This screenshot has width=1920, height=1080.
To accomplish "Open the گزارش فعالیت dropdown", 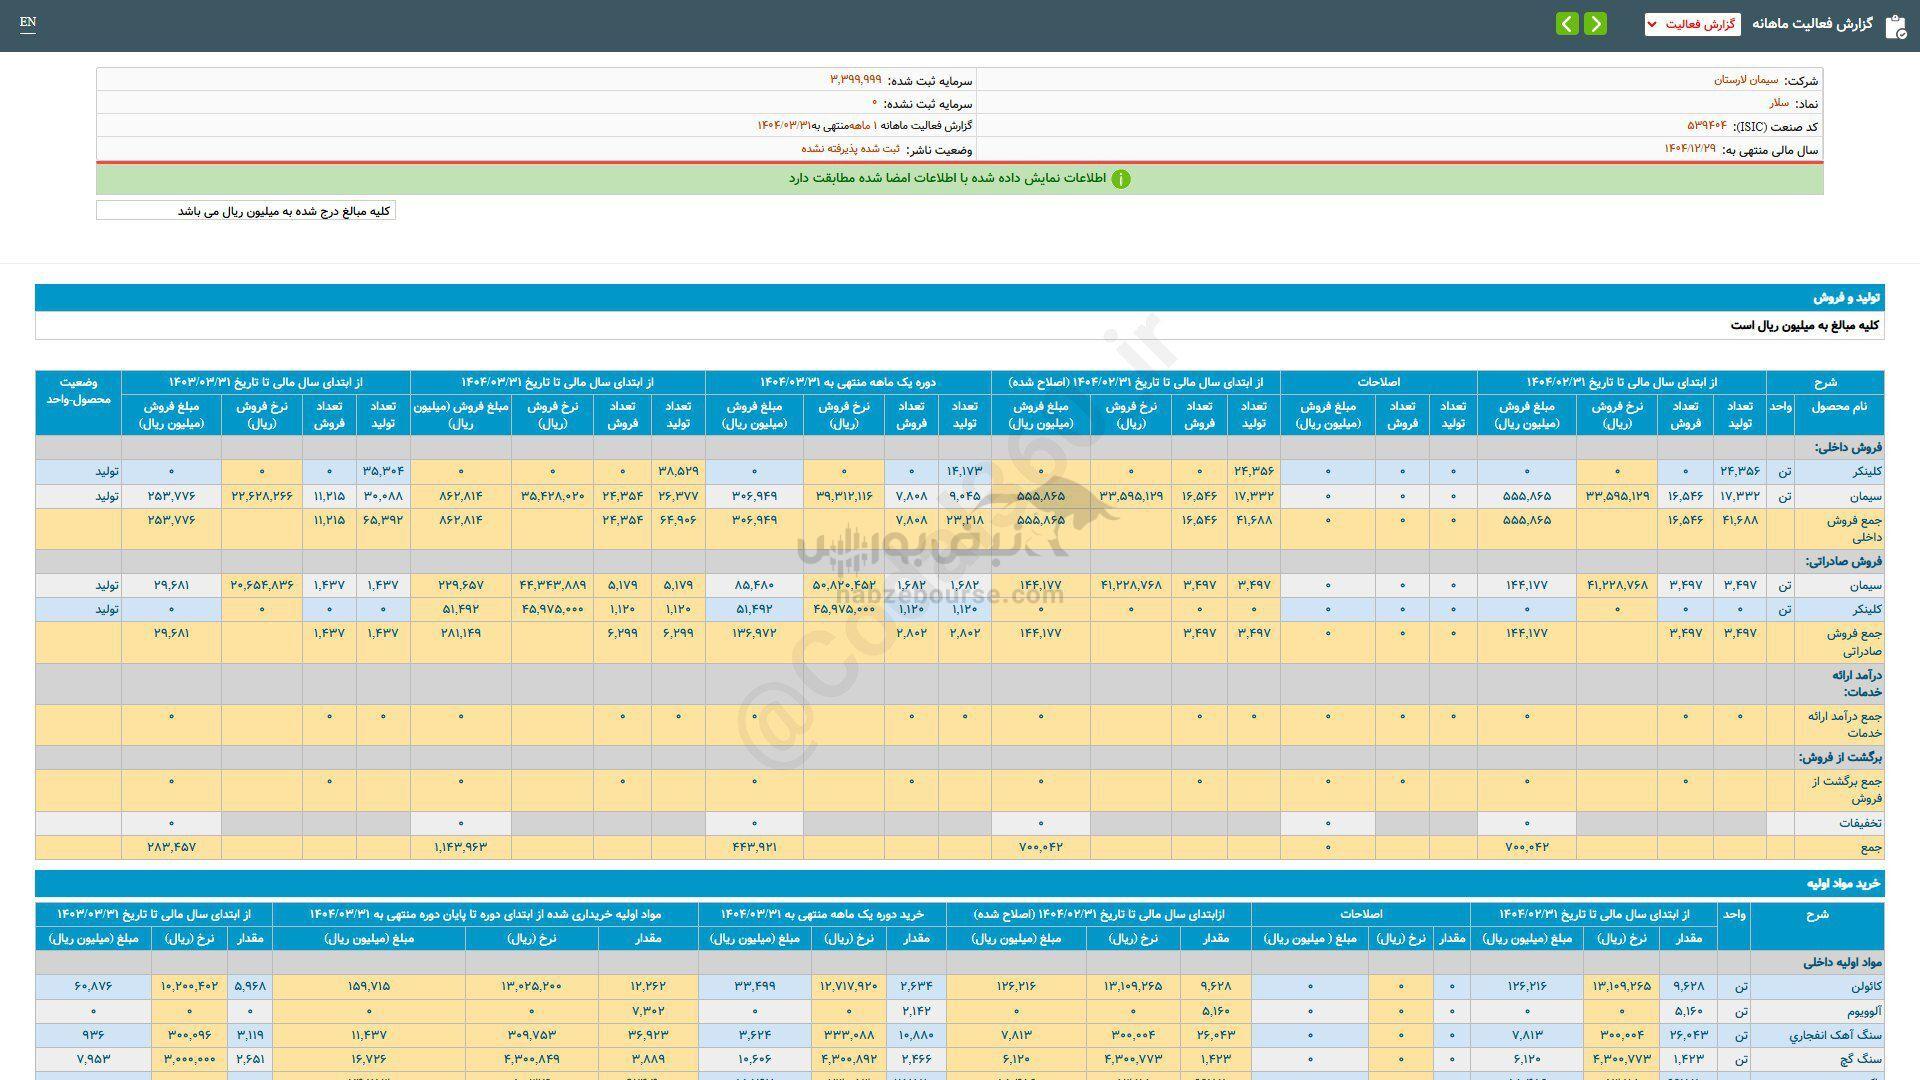I will (1692, 24).
